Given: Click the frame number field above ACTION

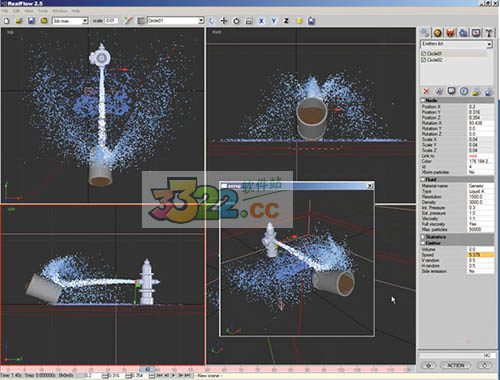Looking at the screenshot, I should pyautogui.click(x=489, y=355).
